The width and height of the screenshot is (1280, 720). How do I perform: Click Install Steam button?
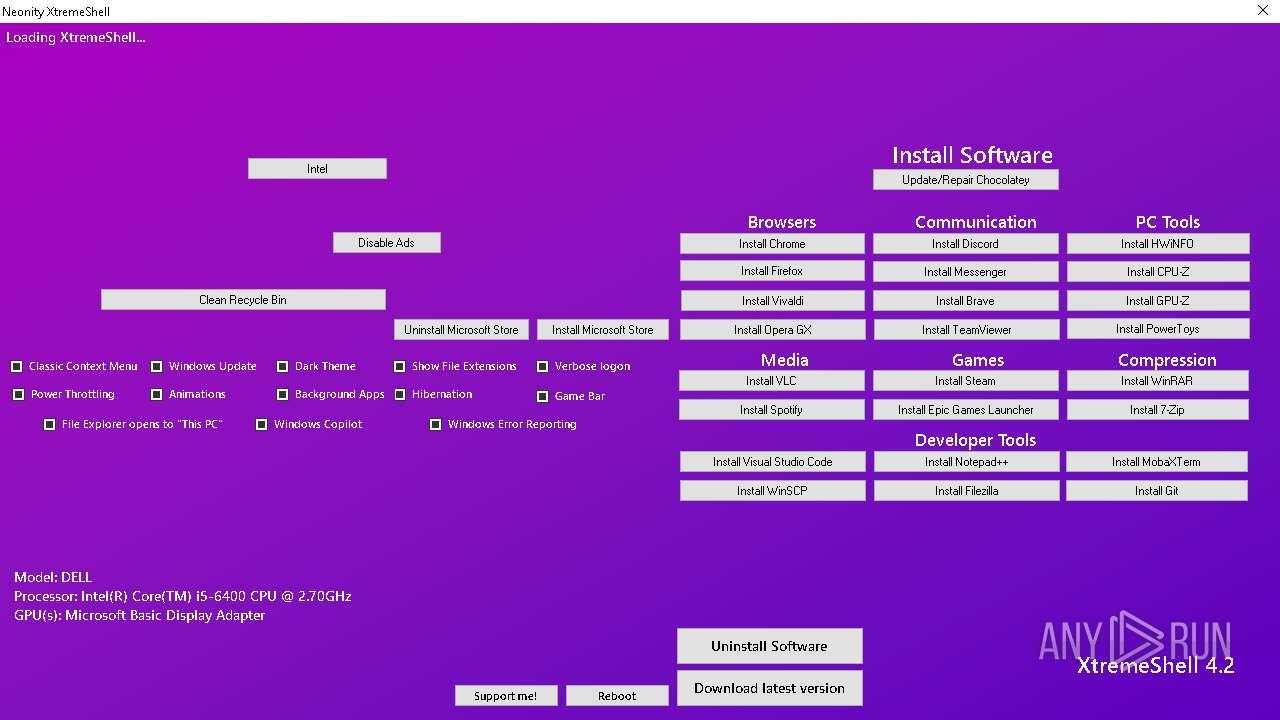pos(965,381)
